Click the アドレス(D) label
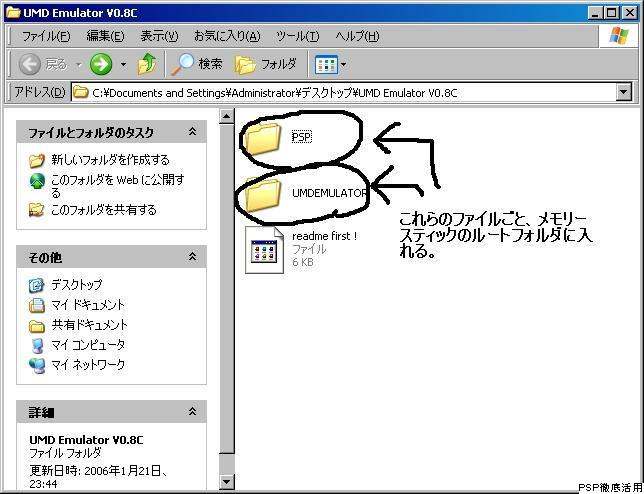The height and width of the screenshot is (494, 644). pos(40,92)
